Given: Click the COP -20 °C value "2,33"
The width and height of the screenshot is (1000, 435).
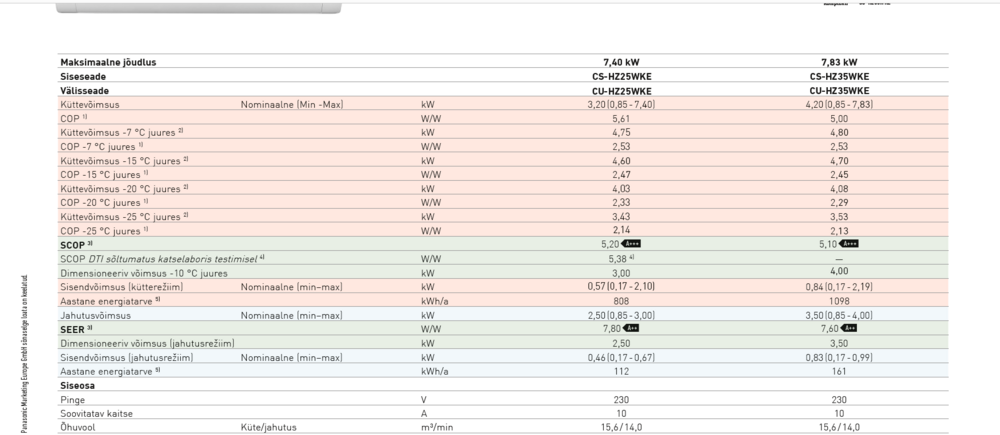Looking at the screenshot, I should pos(621,203).
